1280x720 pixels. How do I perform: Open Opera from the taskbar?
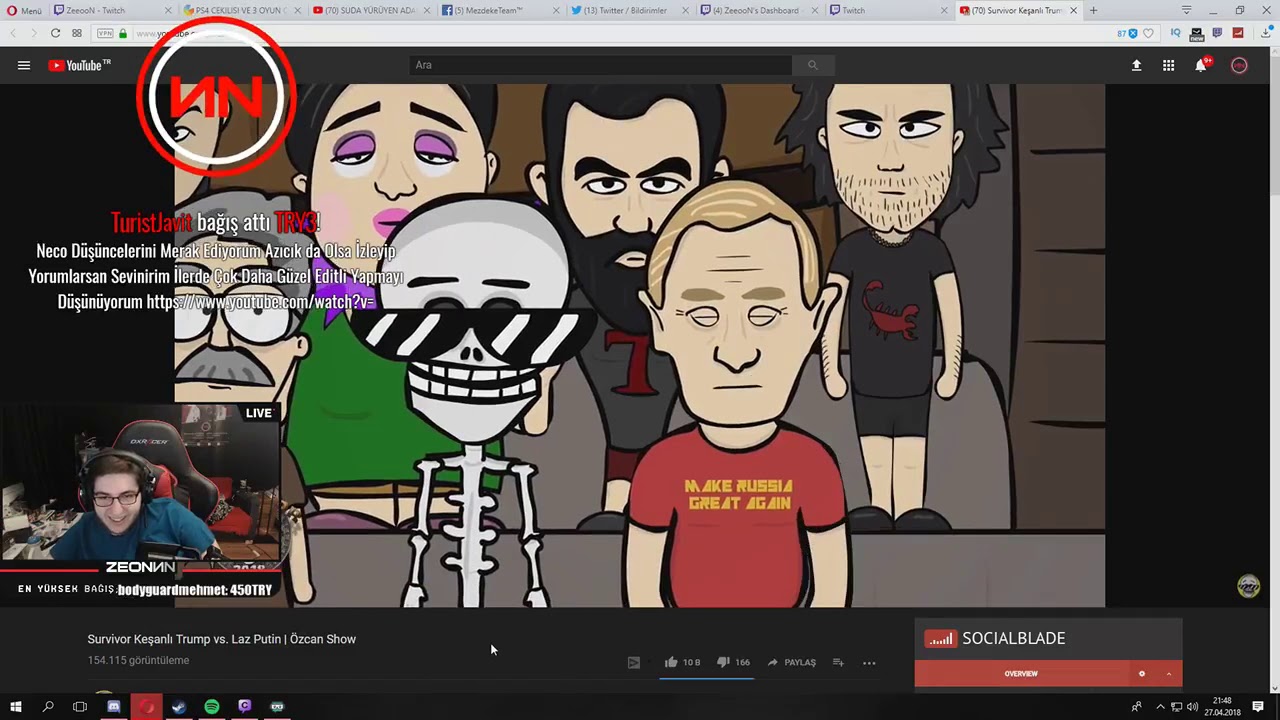tap(147, 707)
